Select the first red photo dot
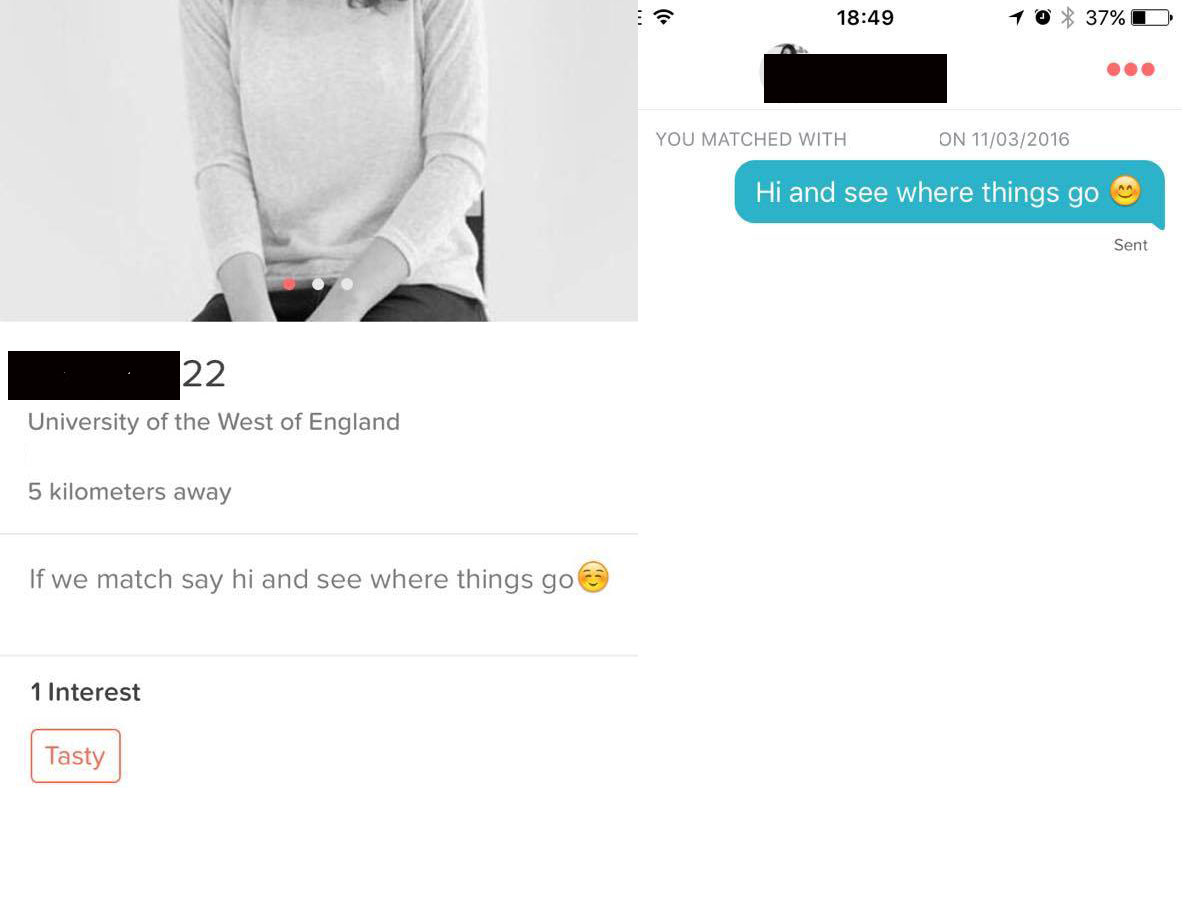The width and height of the screenshot is (1200, 900). click(289, 284)
